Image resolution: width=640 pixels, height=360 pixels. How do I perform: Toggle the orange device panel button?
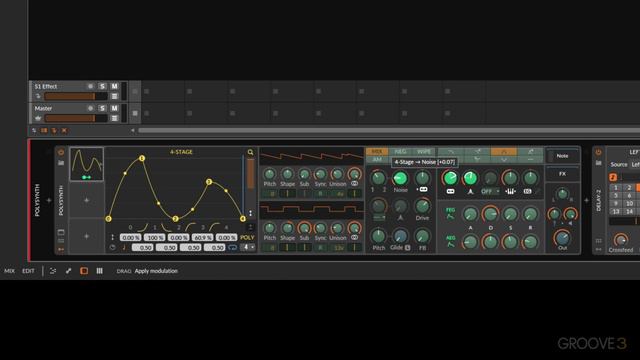click(84, 271)
